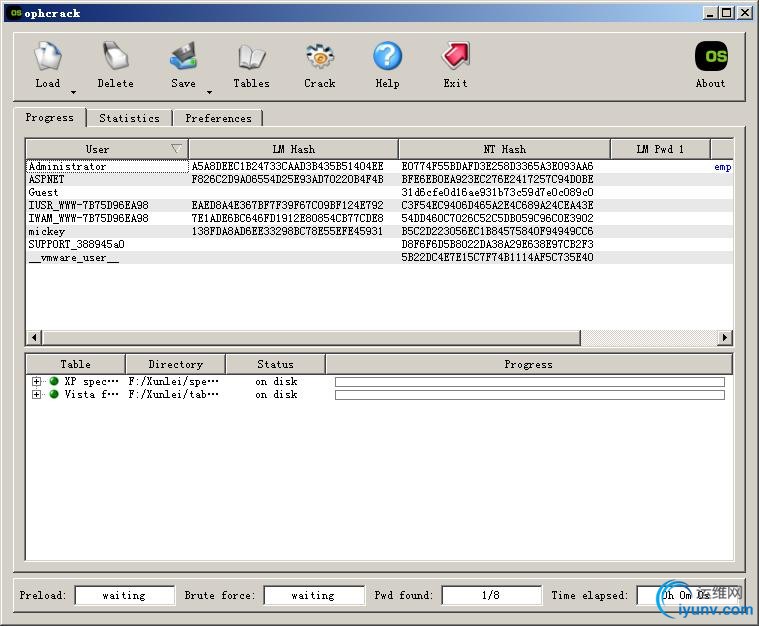Click the Save disk icon
The height and width of the screenshot is (626, 759).
click(183, 56)
